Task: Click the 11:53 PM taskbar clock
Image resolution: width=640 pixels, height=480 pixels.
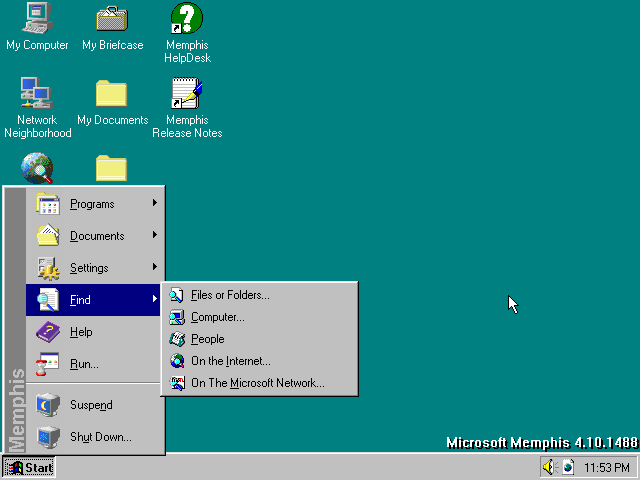Action: tap(606, 467)
